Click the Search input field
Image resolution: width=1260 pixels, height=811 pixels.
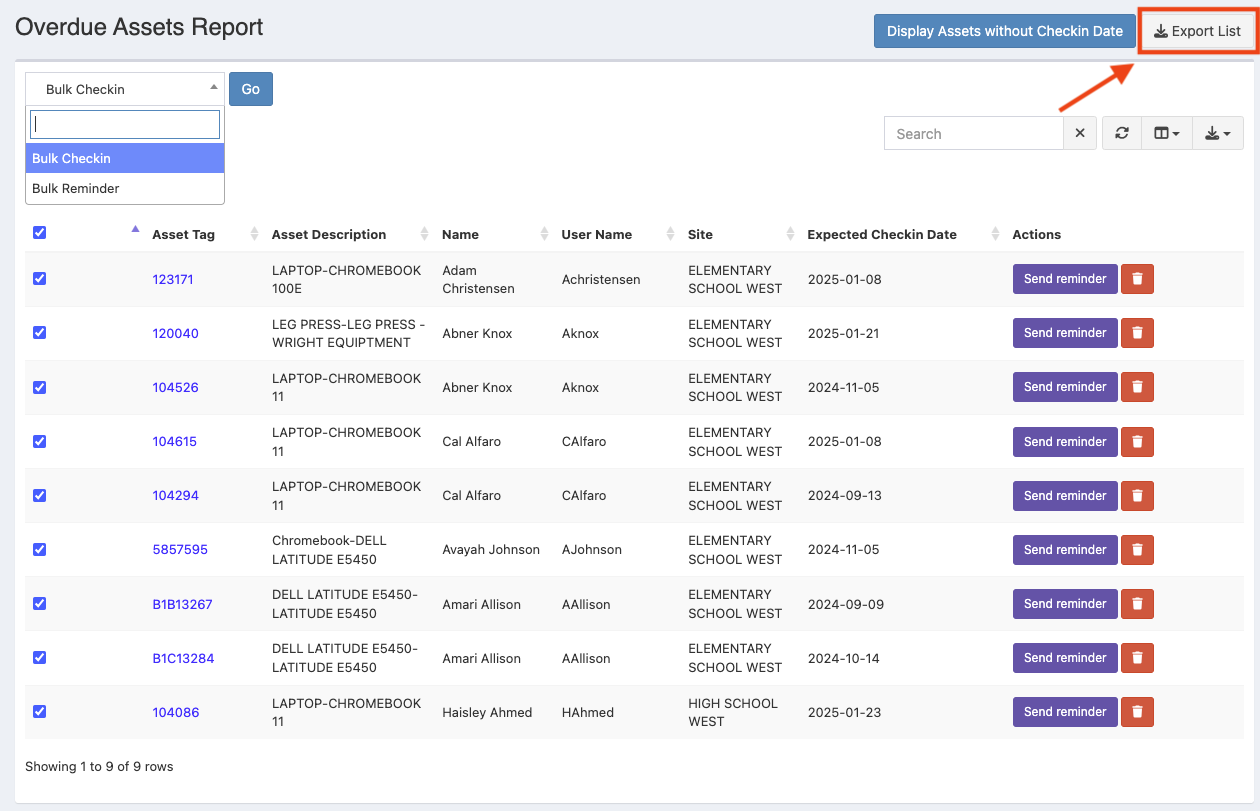973,134
